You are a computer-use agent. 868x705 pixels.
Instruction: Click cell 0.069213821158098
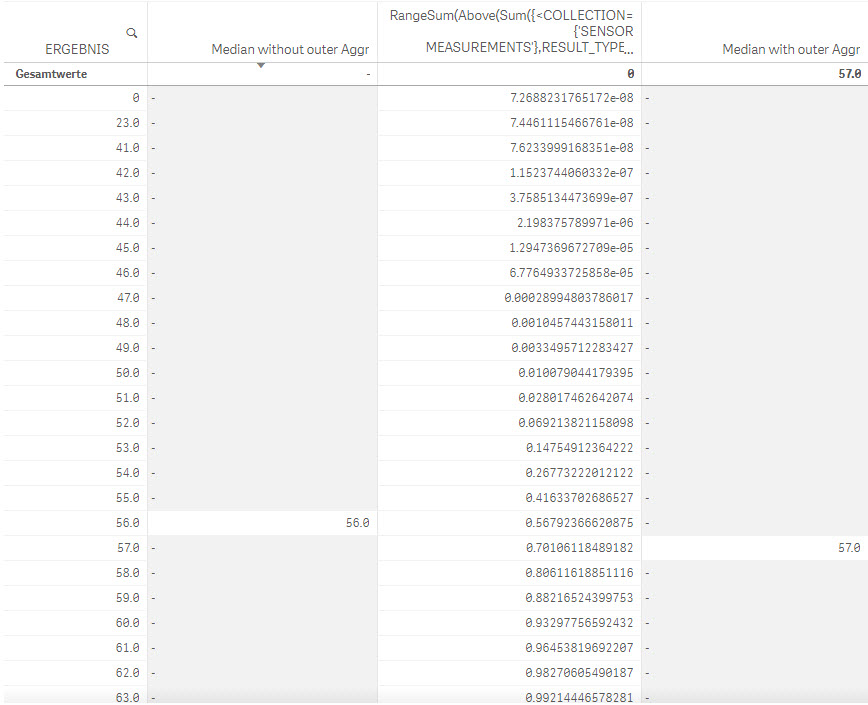pyautogui.click(x=576, y=423)
